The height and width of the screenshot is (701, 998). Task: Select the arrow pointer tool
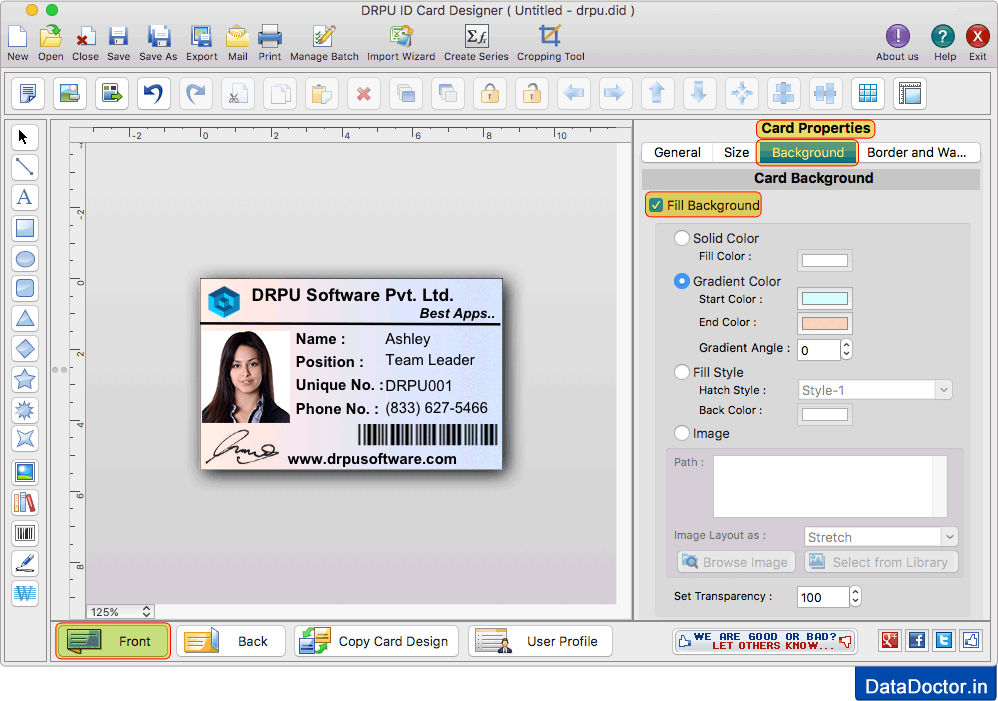click(24, 137)
